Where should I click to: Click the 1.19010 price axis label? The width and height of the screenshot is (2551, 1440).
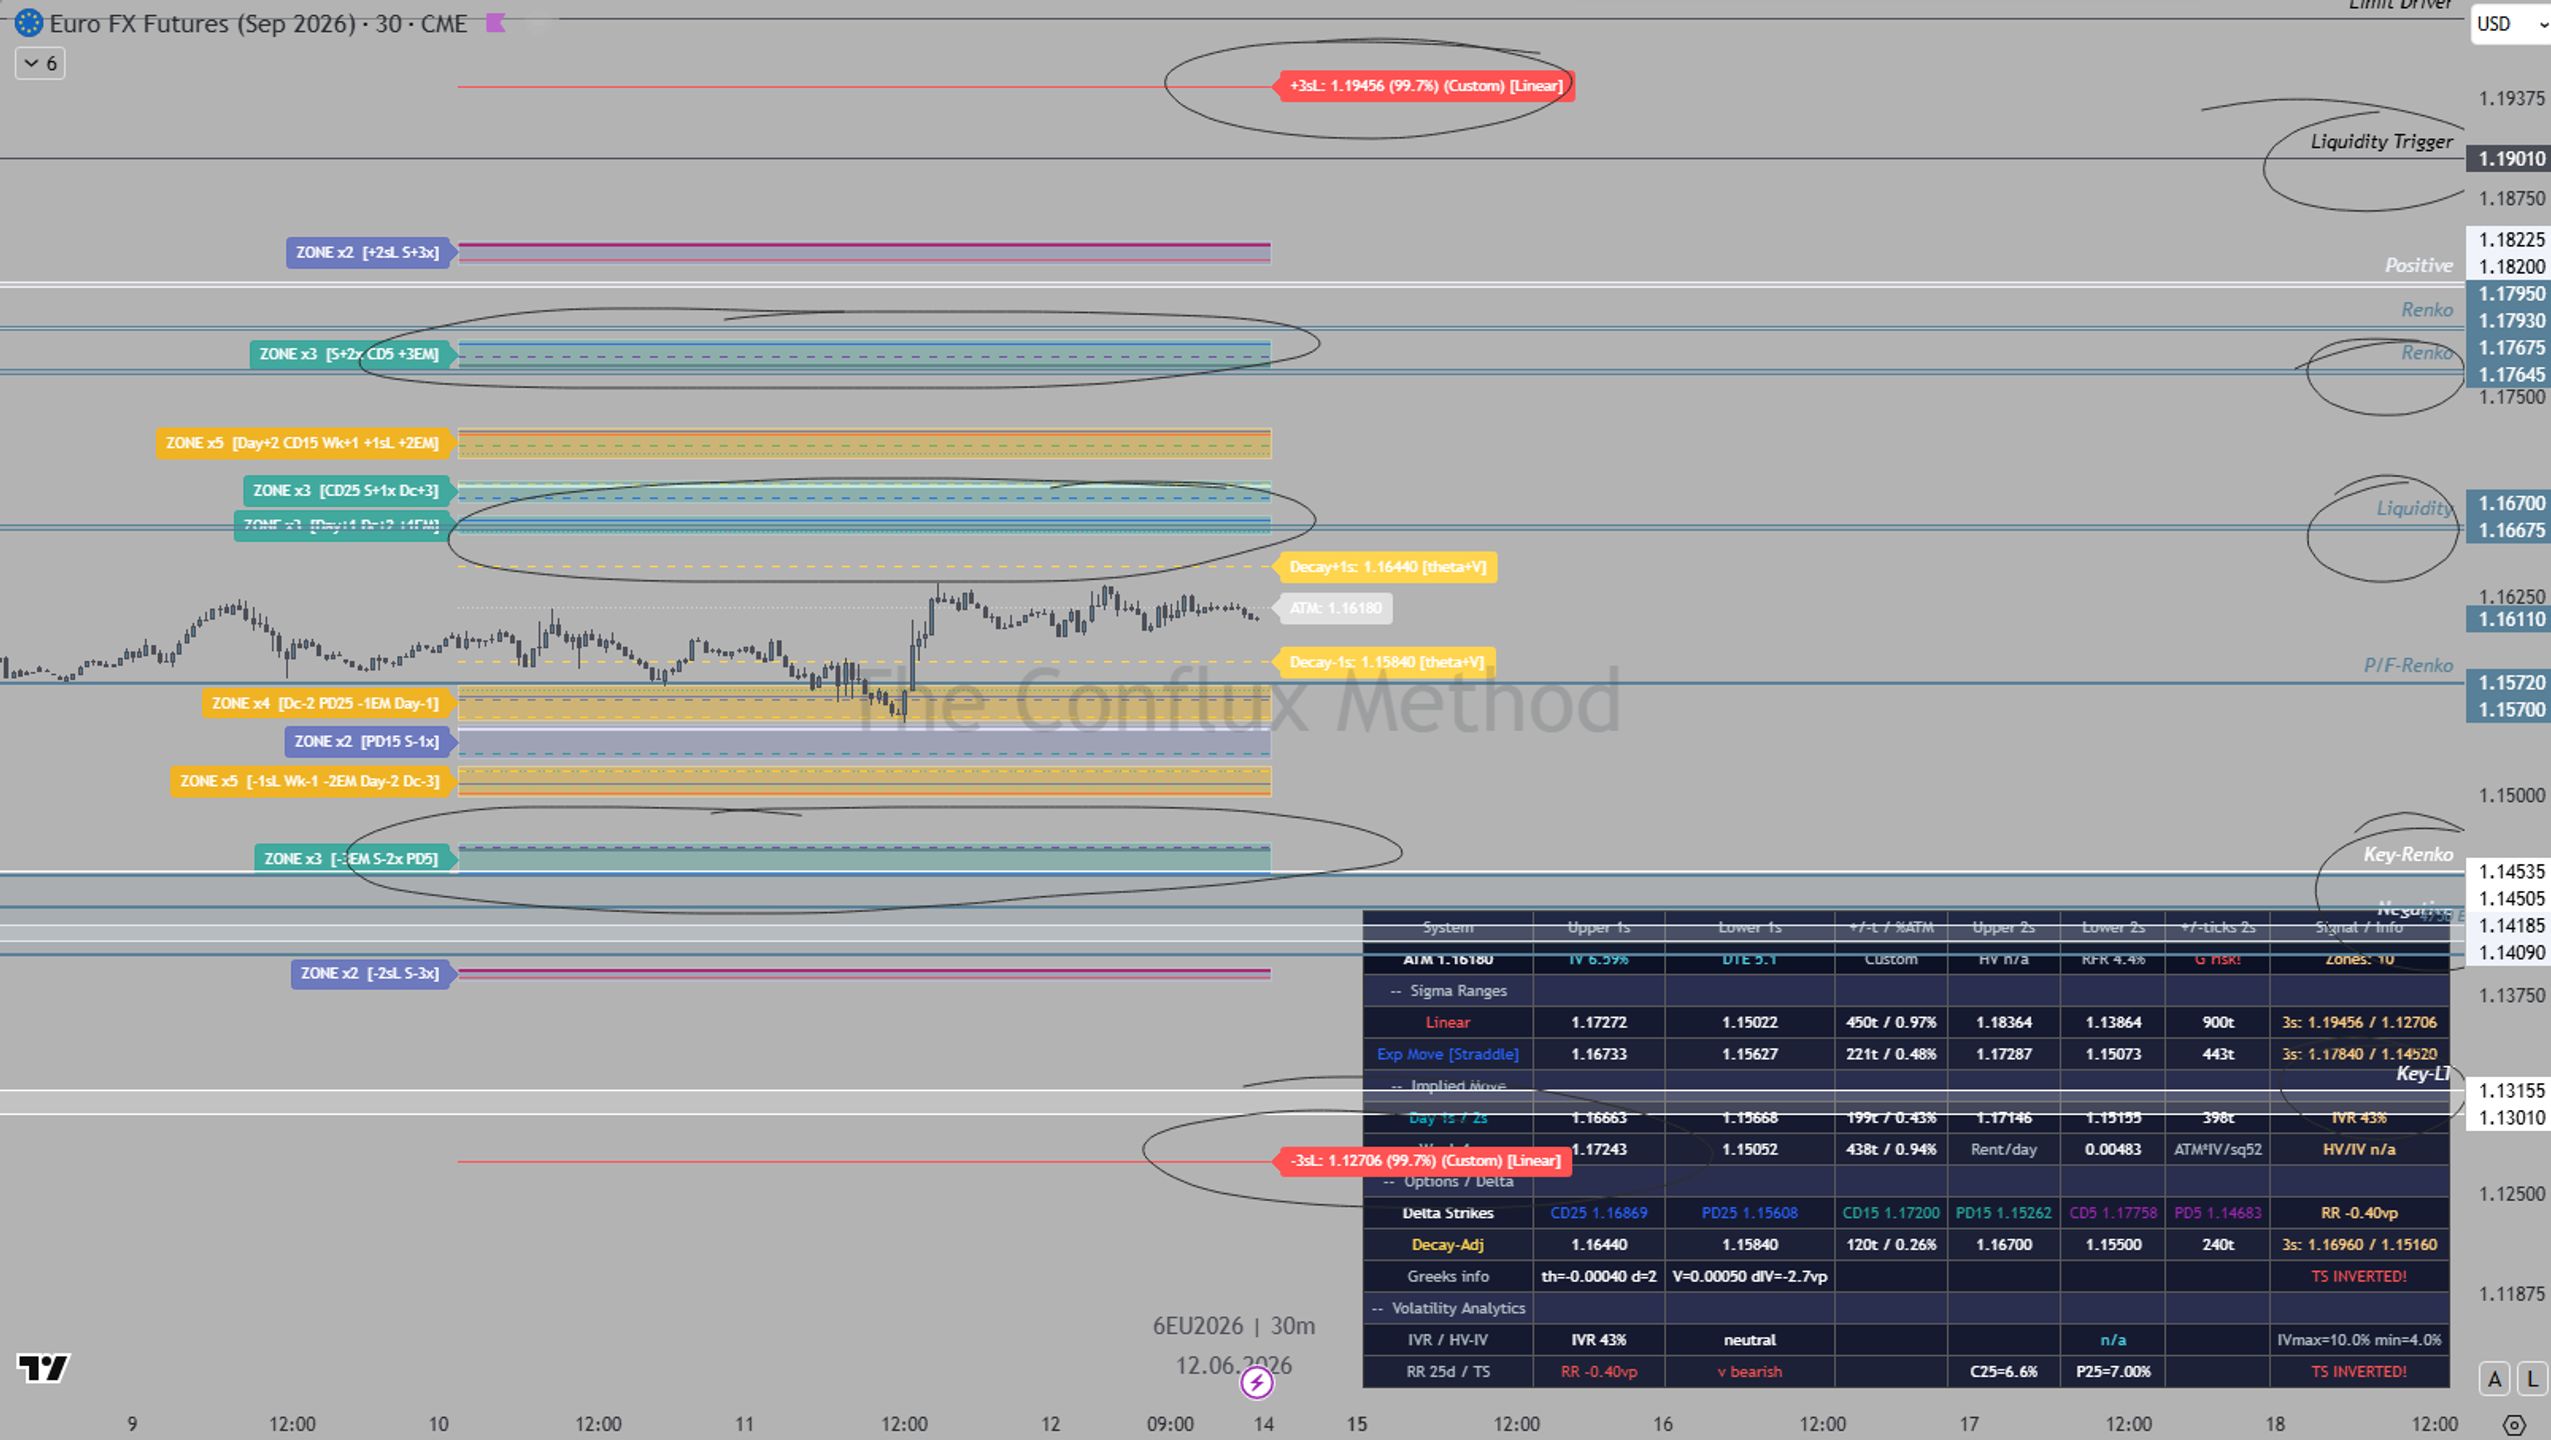click(x=2509, y=158)
